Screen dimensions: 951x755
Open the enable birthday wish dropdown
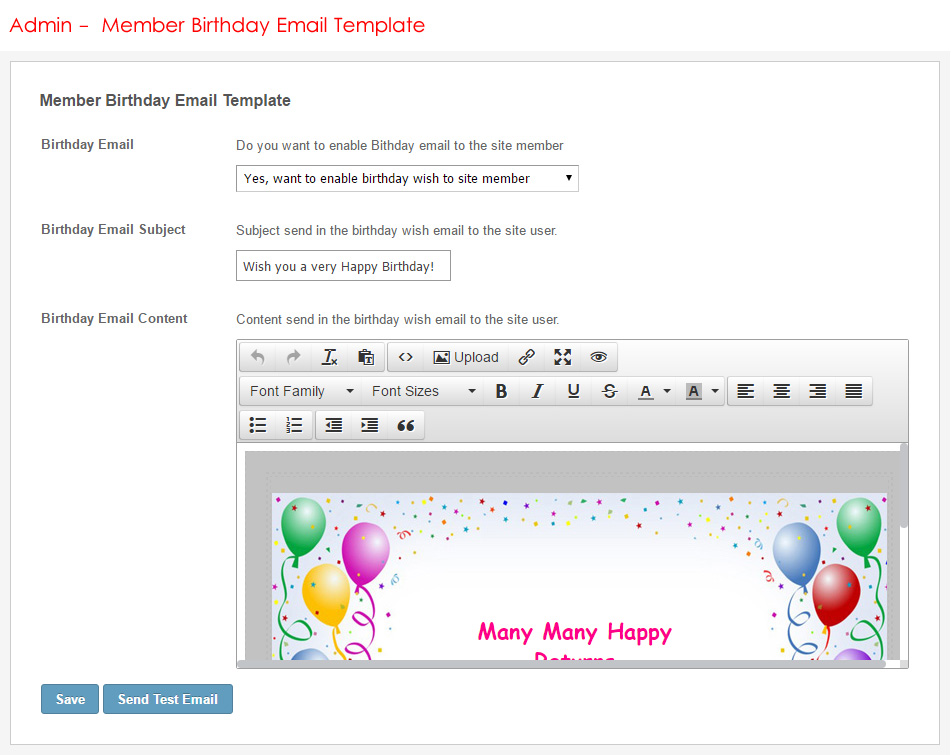pos(407,179)
